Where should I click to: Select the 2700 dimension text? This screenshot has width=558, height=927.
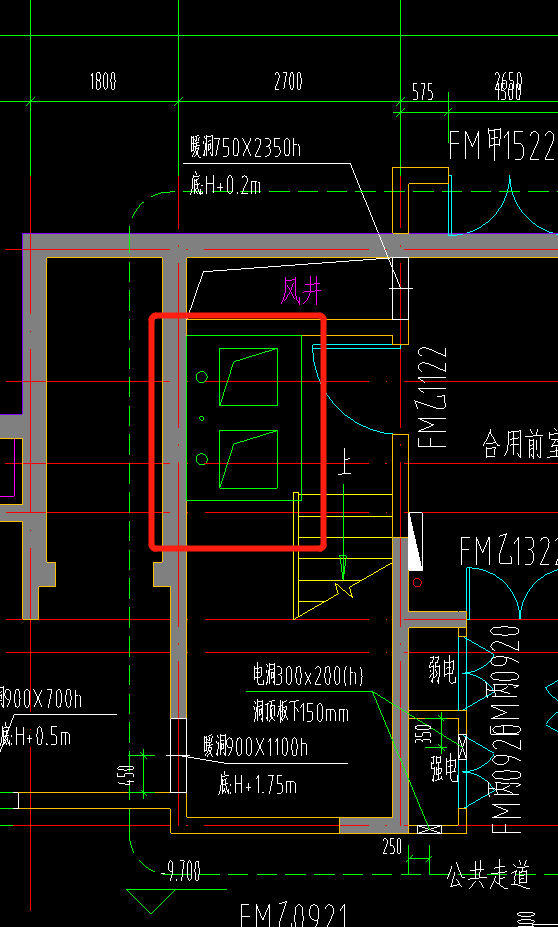[288, 82]
